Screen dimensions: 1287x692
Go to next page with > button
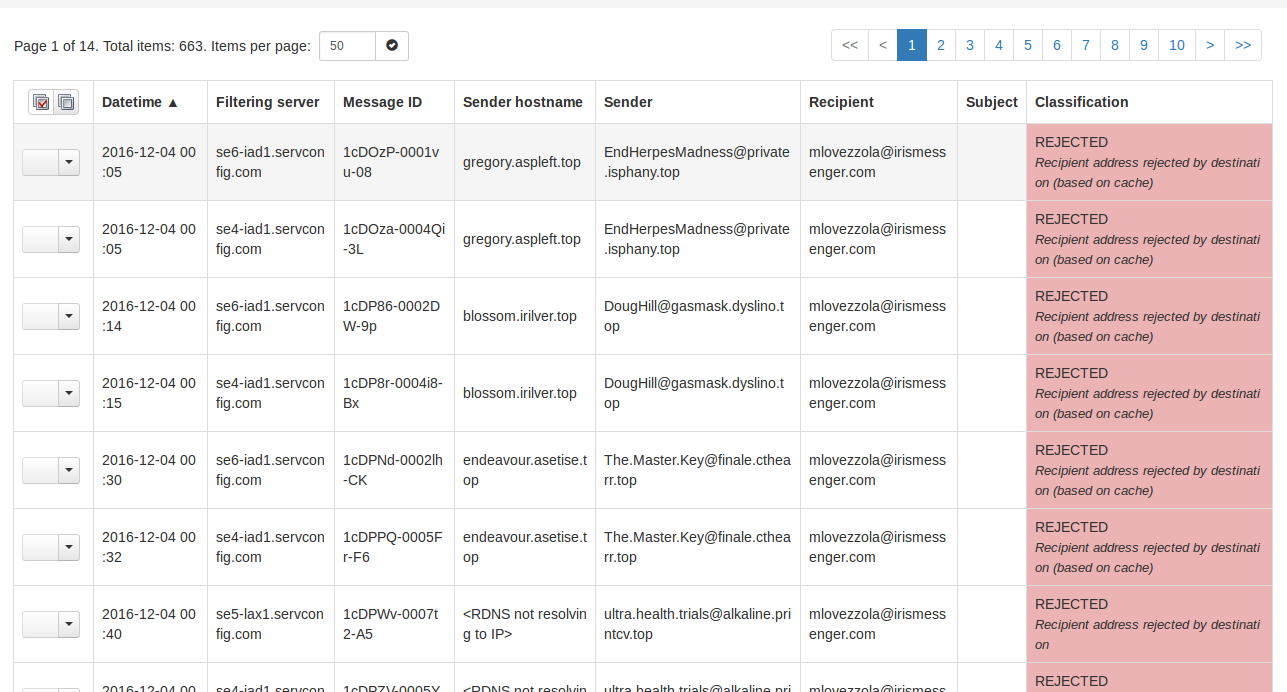(1210, 45)
